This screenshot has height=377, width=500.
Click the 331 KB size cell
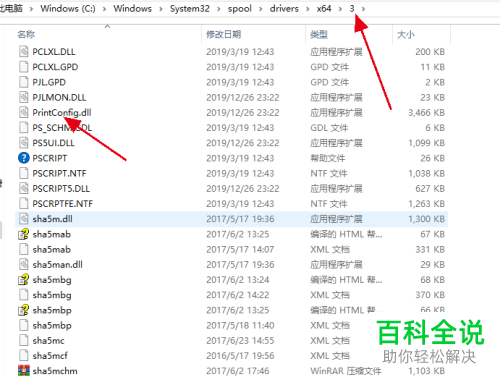tap(430, 249)
